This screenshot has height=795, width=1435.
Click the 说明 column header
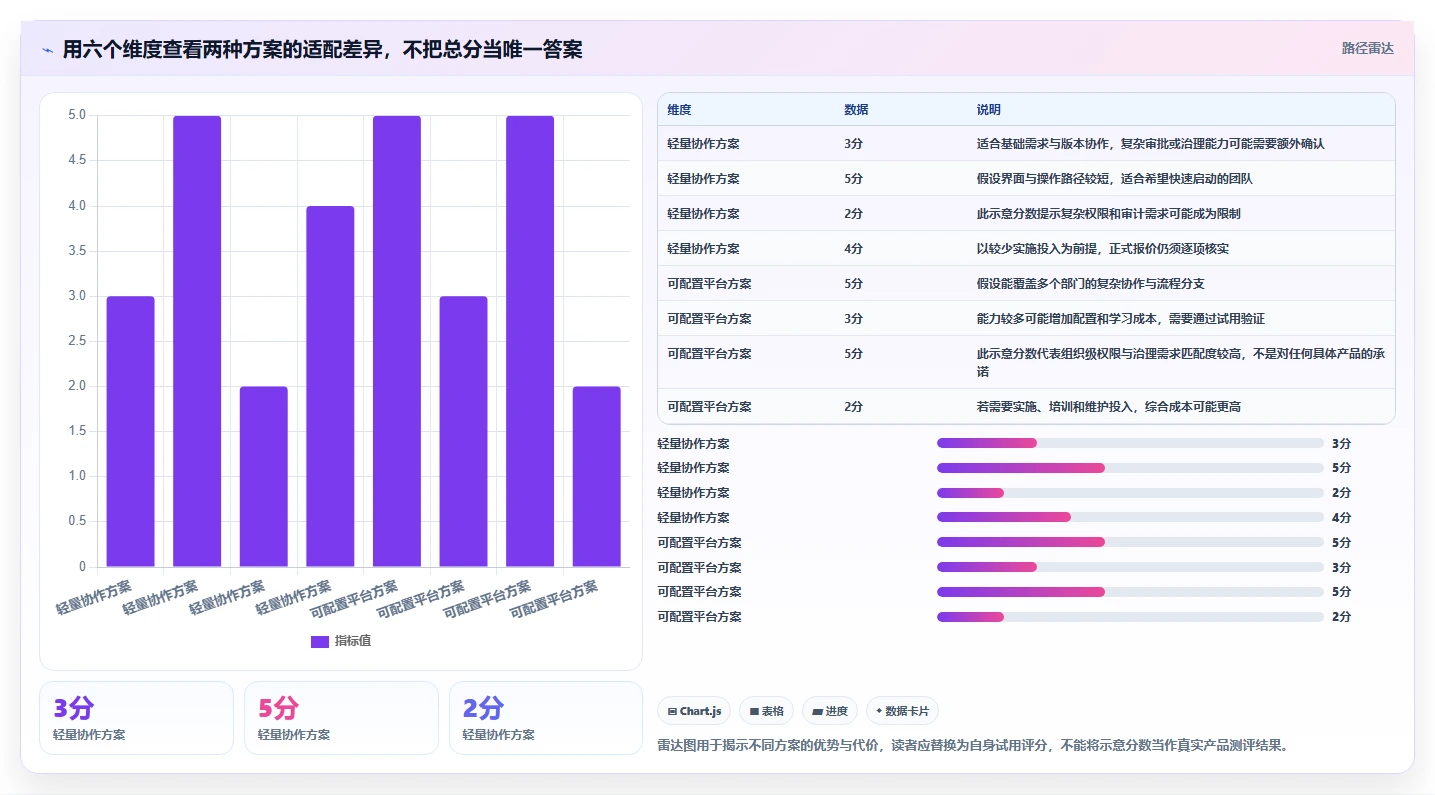click(989, 110)
